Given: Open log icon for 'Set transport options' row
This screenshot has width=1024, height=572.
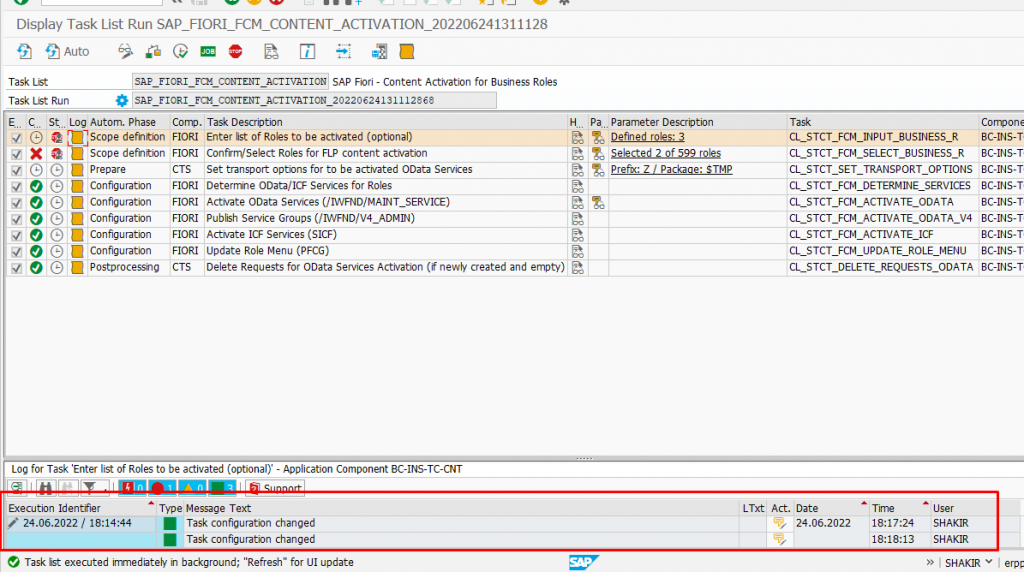Looking at the screenshot, I should [x=77, y=170].
